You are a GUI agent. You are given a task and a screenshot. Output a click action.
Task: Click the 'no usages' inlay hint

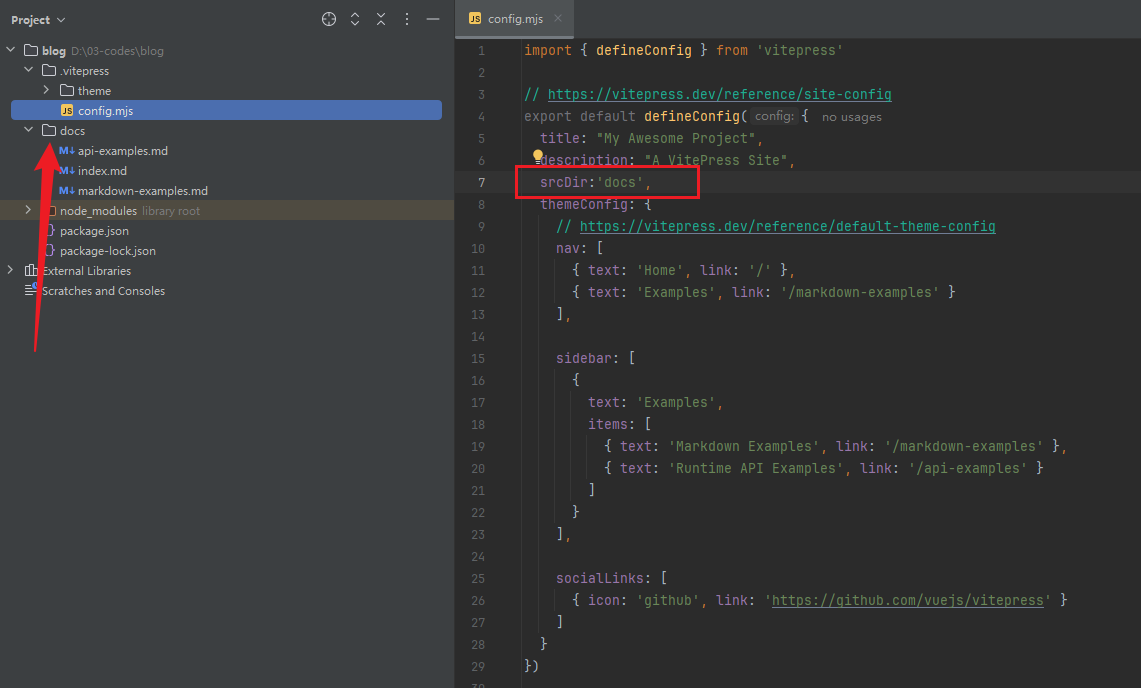point(851,116)
